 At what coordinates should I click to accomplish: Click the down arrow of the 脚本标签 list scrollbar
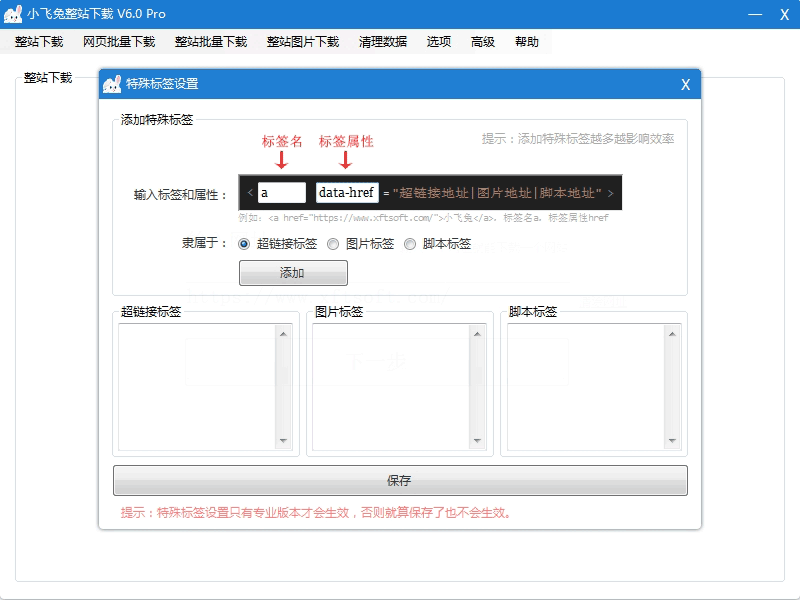(671, 441)
